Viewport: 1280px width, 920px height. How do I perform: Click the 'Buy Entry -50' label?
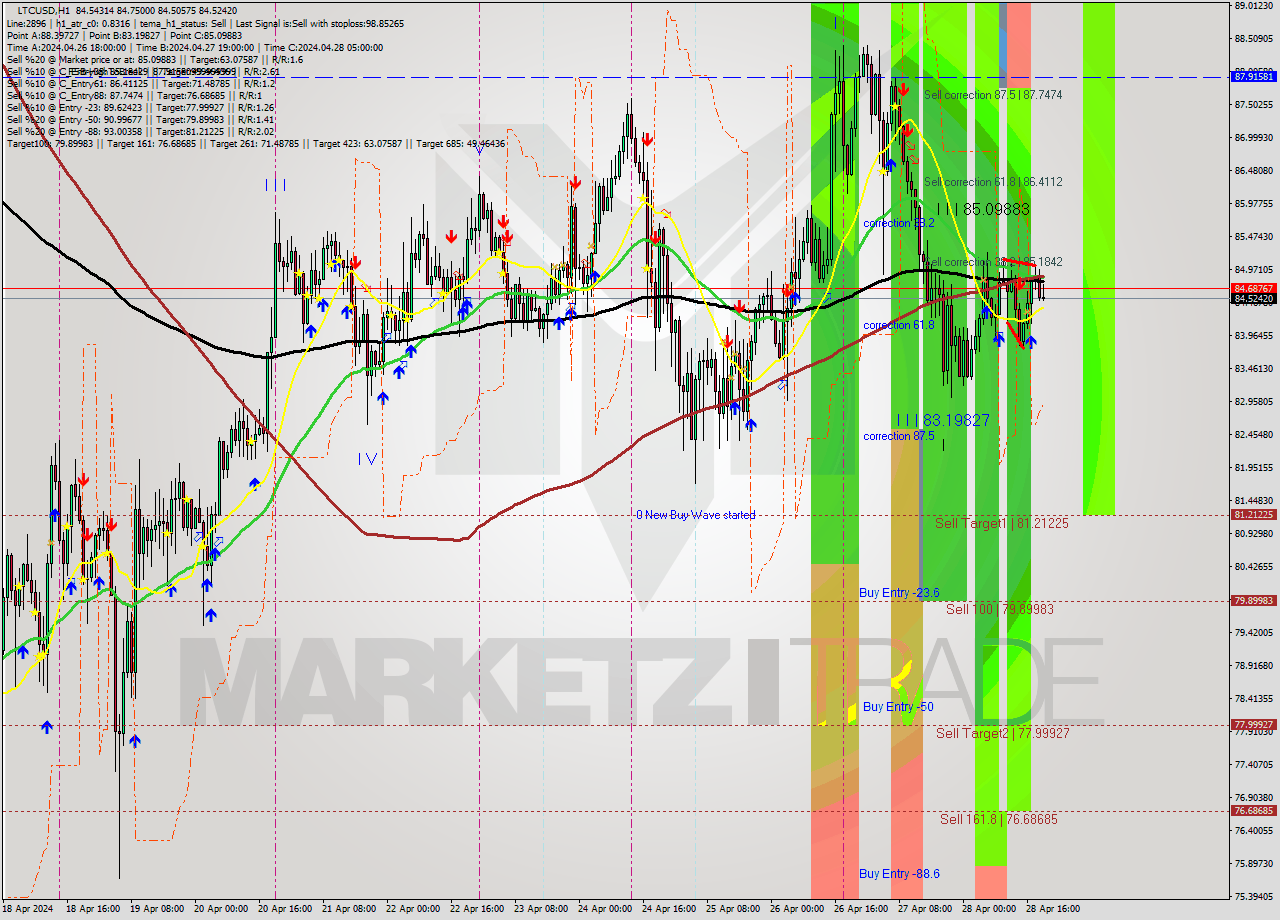(898, 707)
